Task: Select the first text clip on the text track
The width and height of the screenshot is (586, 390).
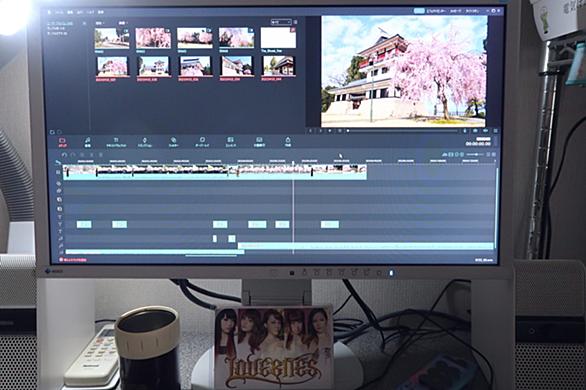Action: click(84, 225)
